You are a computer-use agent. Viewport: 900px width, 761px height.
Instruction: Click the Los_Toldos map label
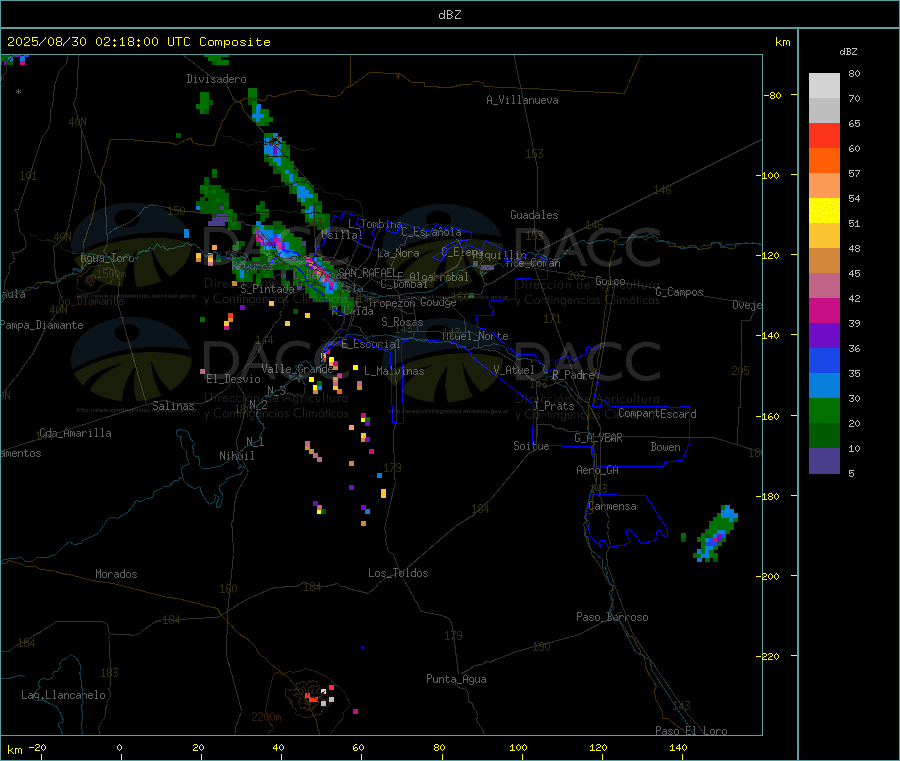pos(398,573)
